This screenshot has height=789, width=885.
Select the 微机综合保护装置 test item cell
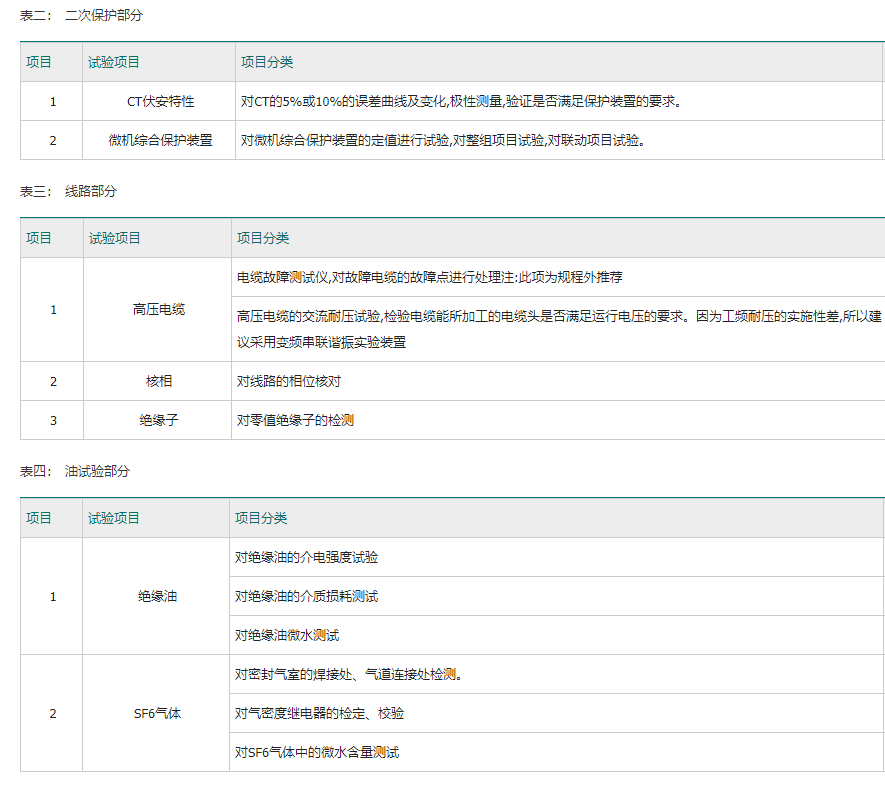(x=160, y=140)
